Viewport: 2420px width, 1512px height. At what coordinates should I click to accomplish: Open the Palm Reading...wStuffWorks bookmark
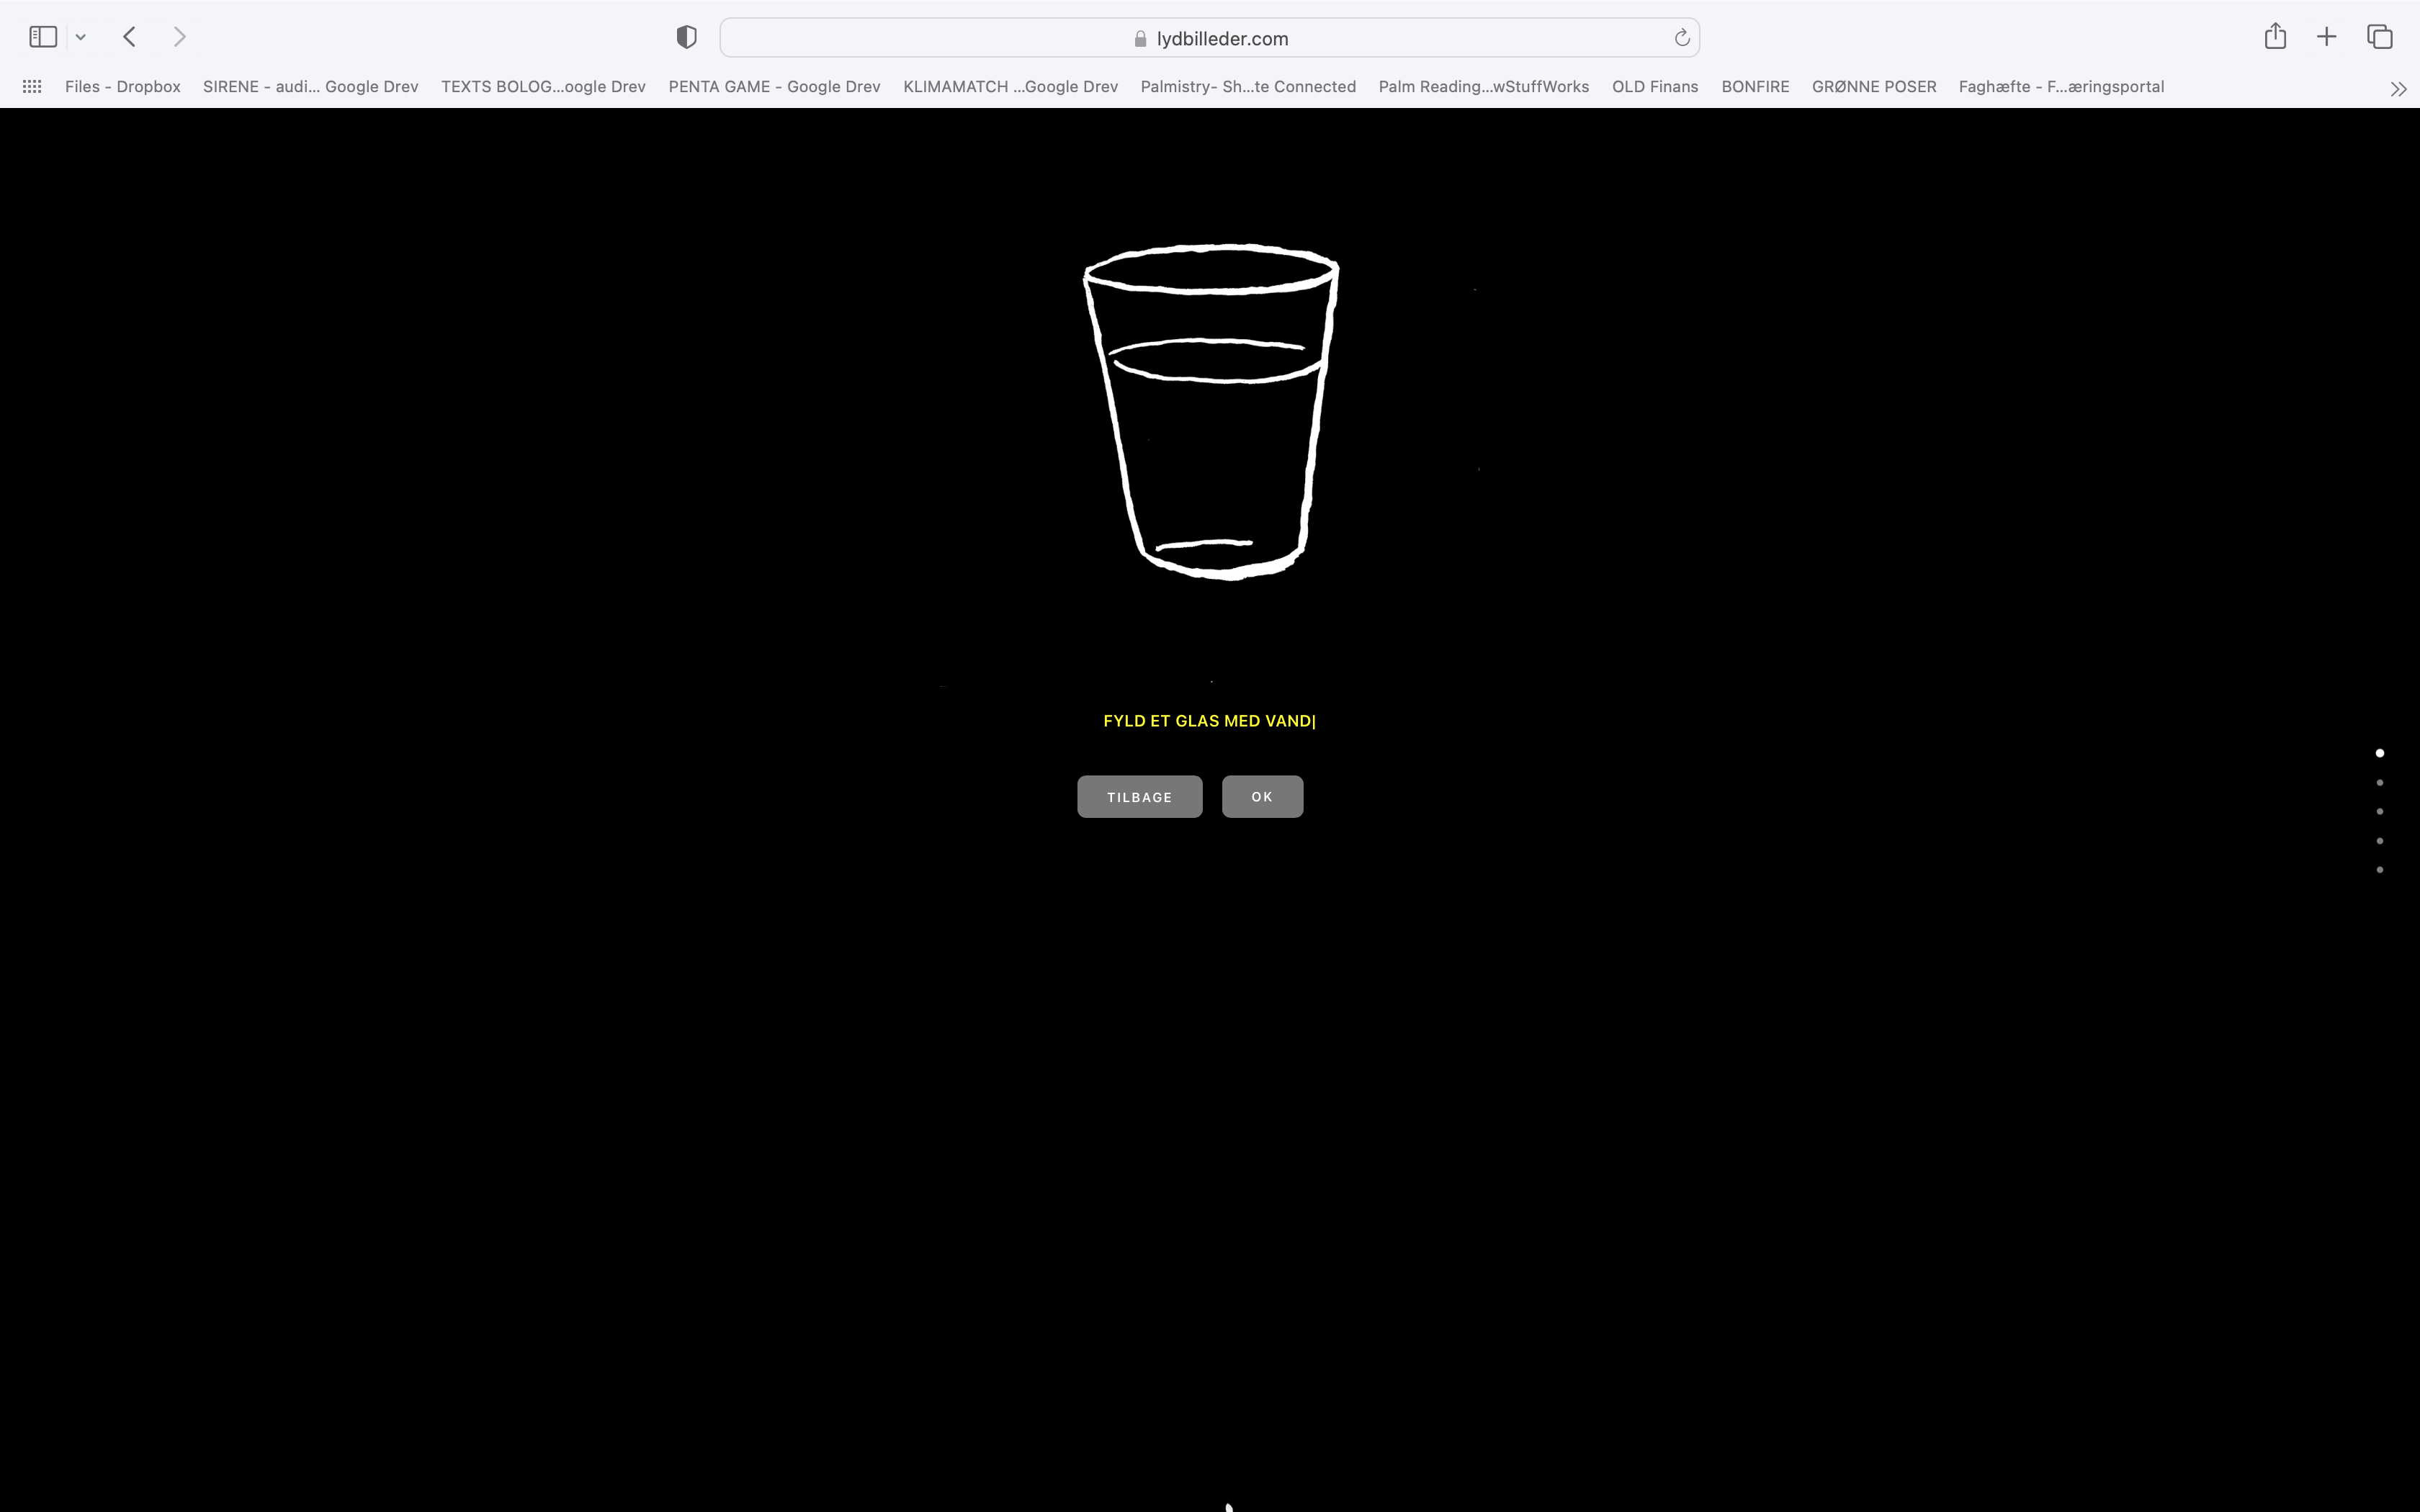pyautogui.click(x=1483, y=87)
